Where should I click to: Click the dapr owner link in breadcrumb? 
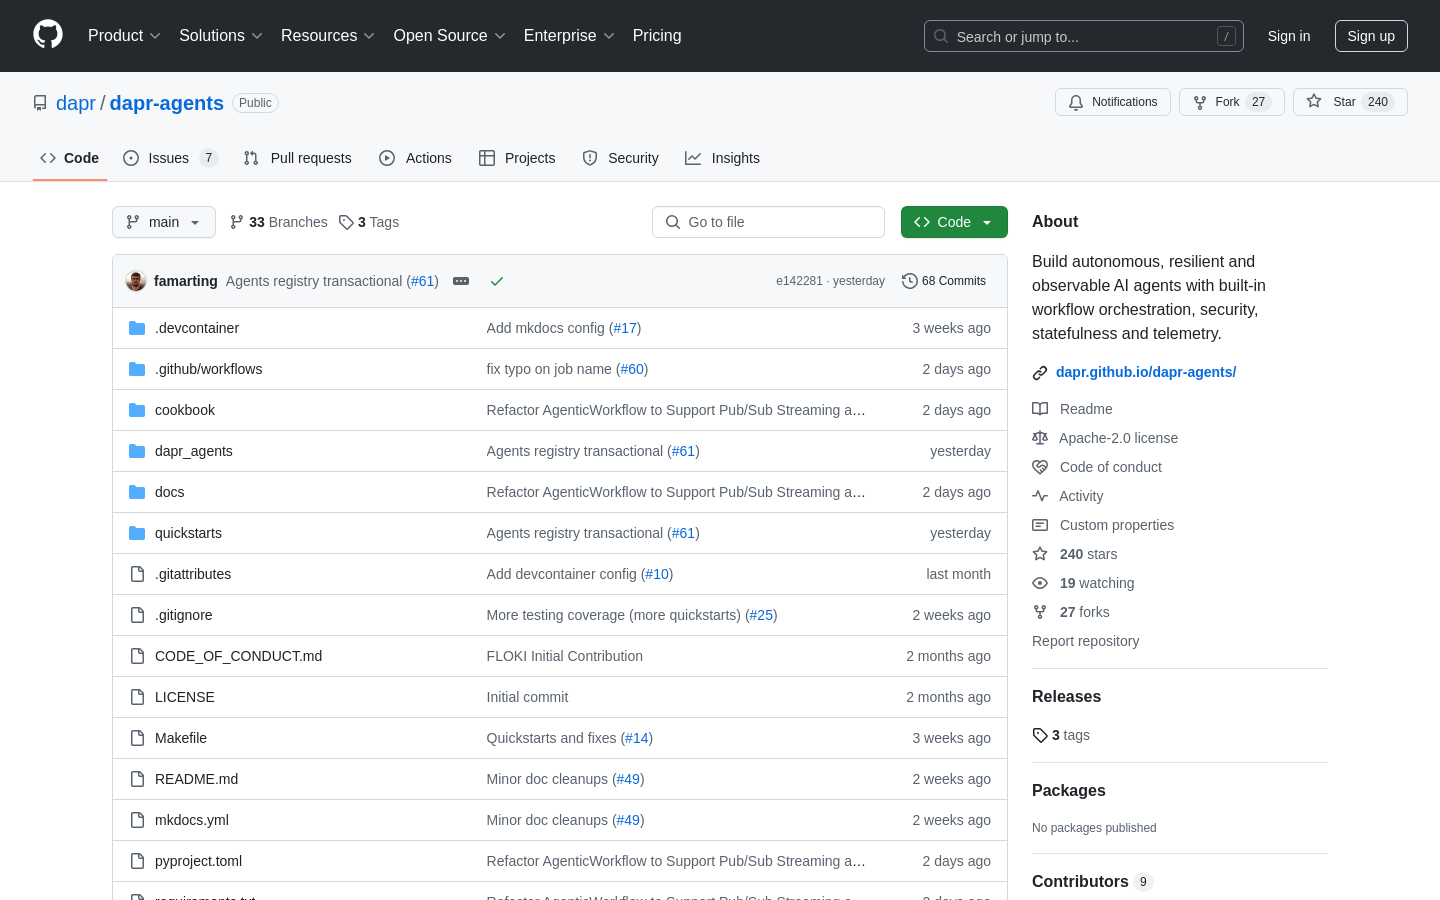pos(76,103)
